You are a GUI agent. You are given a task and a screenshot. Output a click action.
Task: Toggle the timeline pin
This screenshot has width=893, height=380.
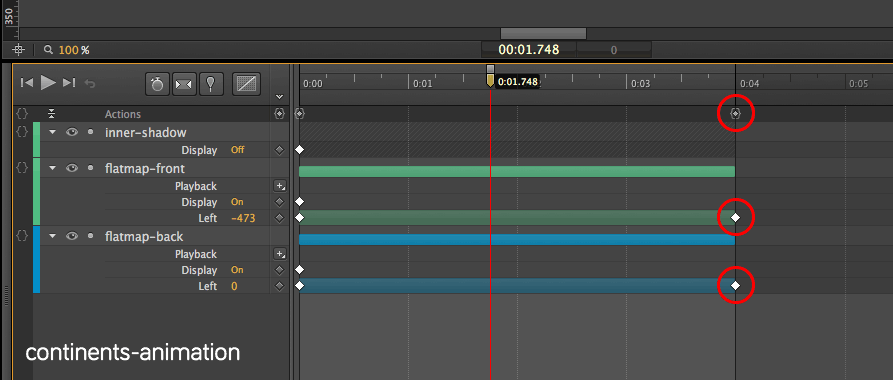211,84
